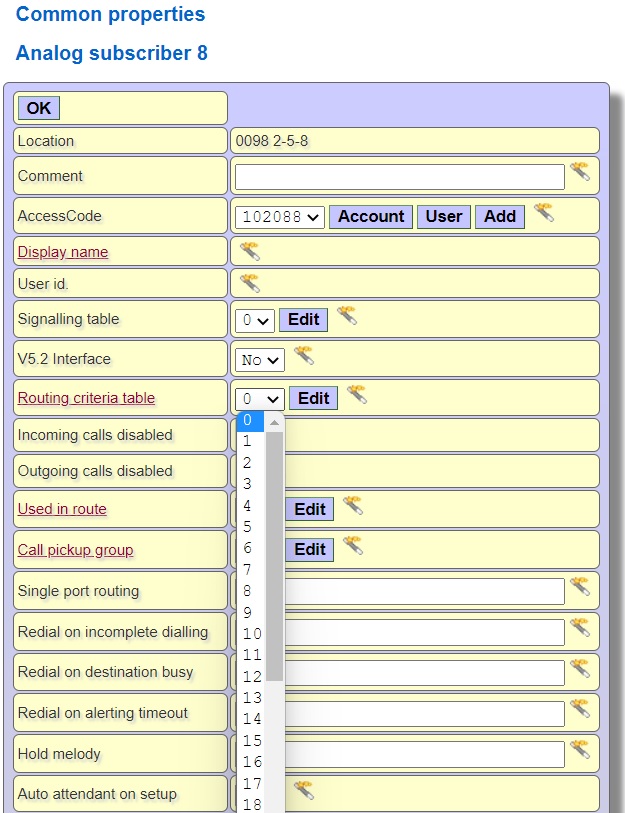The height and width of the screenshot is (813, 625).
Task: Open the AccessCode 102088 dropdown
Action: tap(280, 217)
